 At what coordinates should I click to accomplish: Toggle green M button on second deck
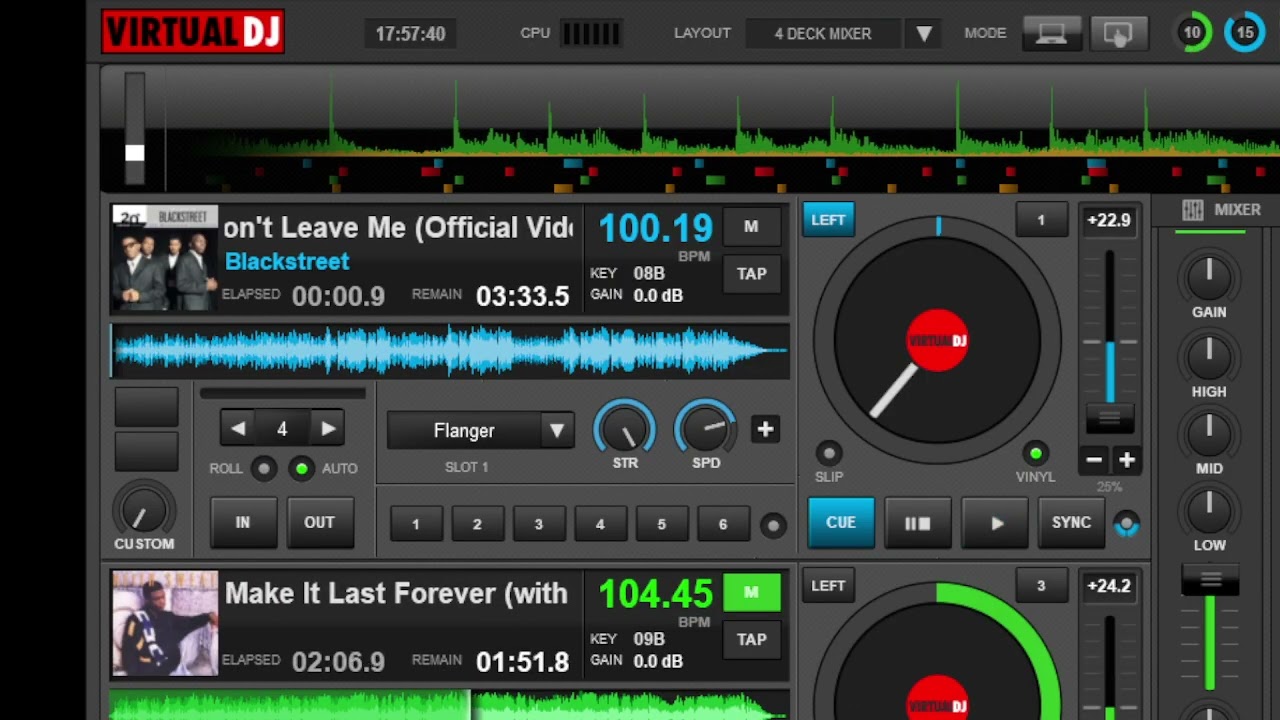click(x=751, y=592)
